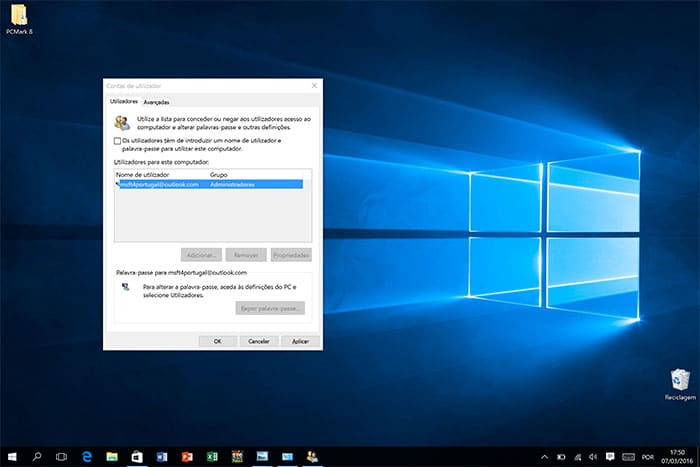Launch PowerPoint from the taskbar
The width and height of the screenshot is (700, 467).
187,456
